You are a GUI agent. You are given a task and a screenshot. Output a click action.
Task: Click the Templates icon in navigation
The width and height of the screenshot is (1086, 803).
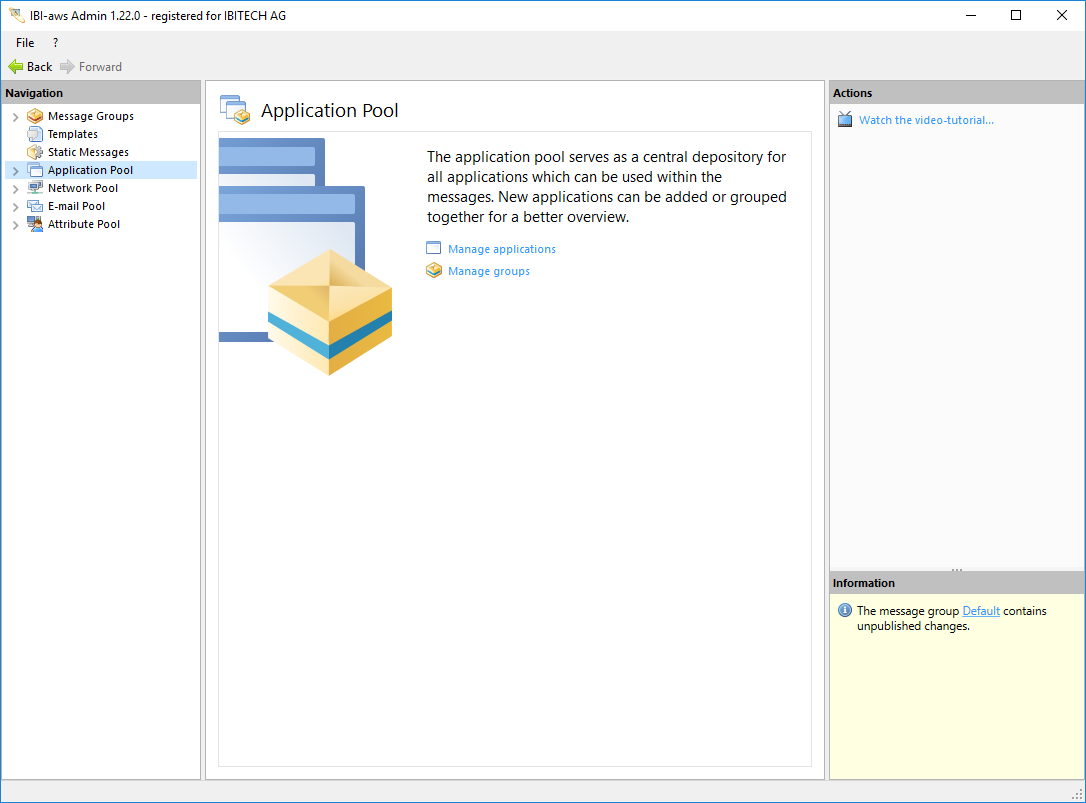35,134
